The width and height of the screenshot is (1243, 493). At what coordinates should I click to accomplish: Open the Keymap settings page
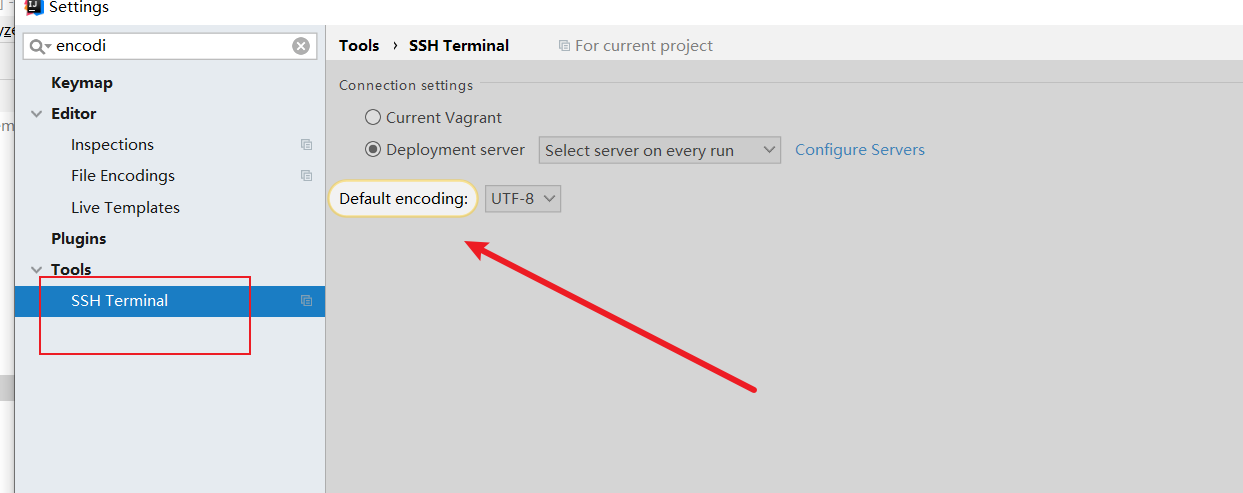pyautogui.click(x=82, y=83)
